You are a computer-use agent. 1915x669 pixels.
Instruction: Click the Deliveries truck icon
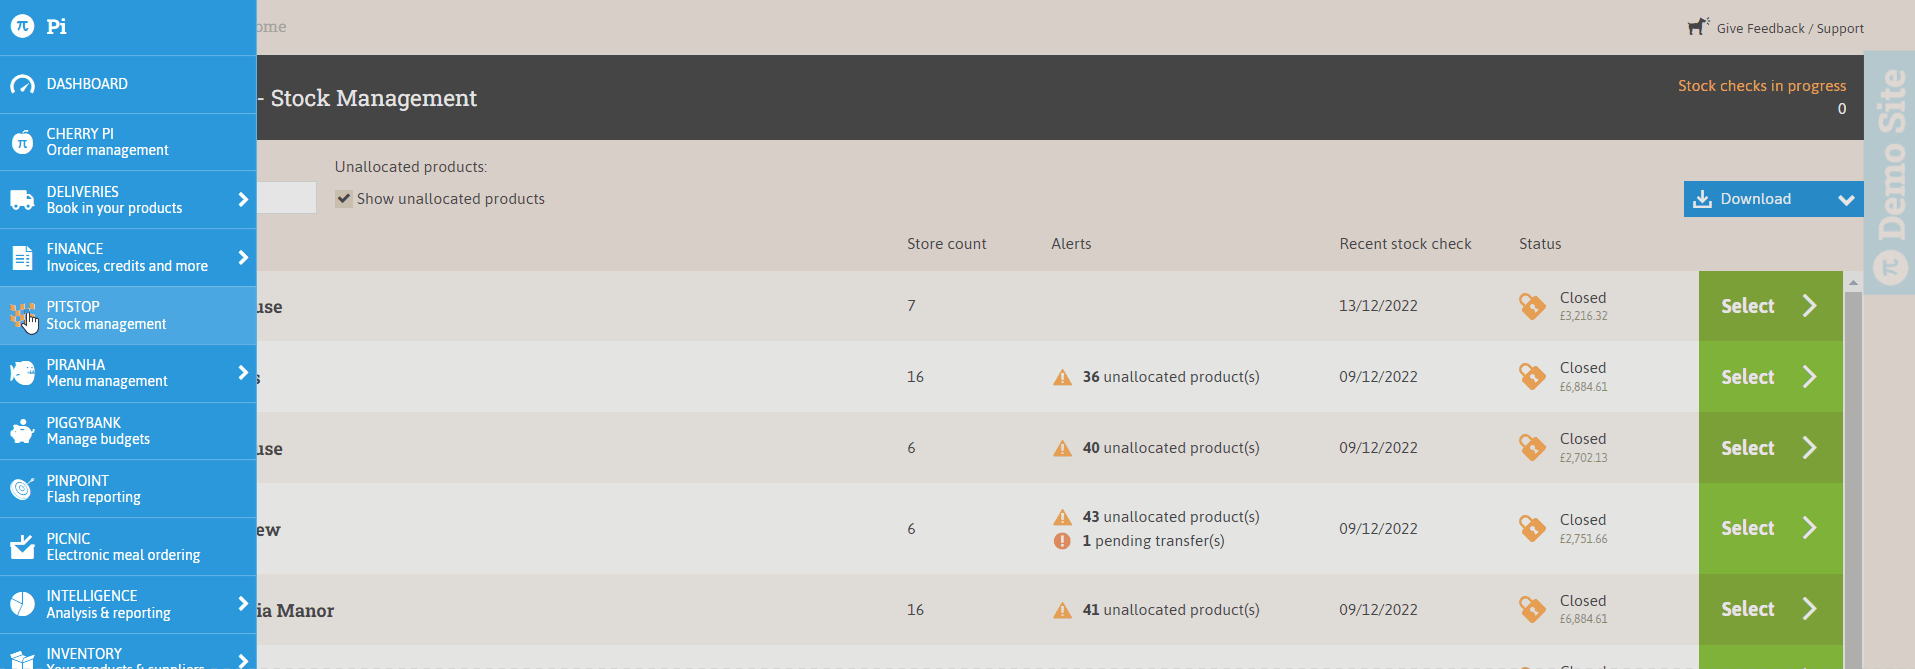click(x=22, y=200)
